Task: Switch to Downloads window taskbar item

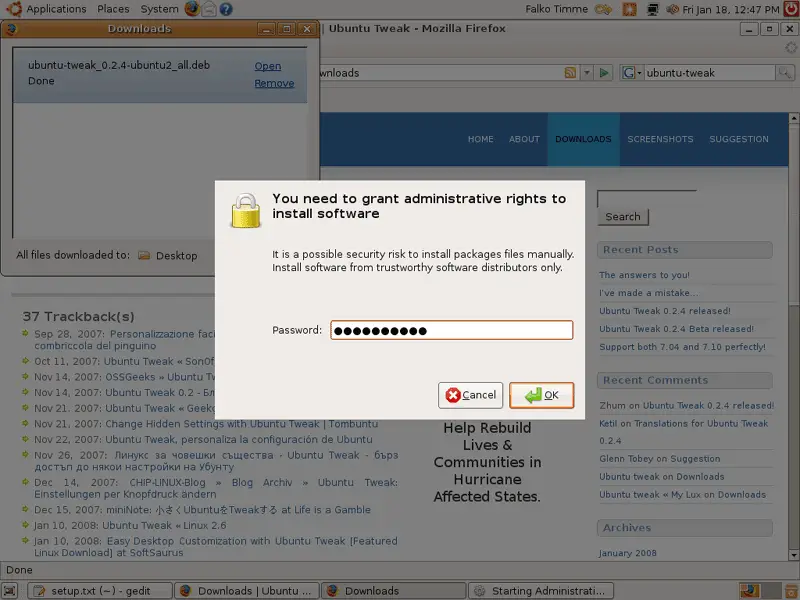Action: [x=393, y=591]
